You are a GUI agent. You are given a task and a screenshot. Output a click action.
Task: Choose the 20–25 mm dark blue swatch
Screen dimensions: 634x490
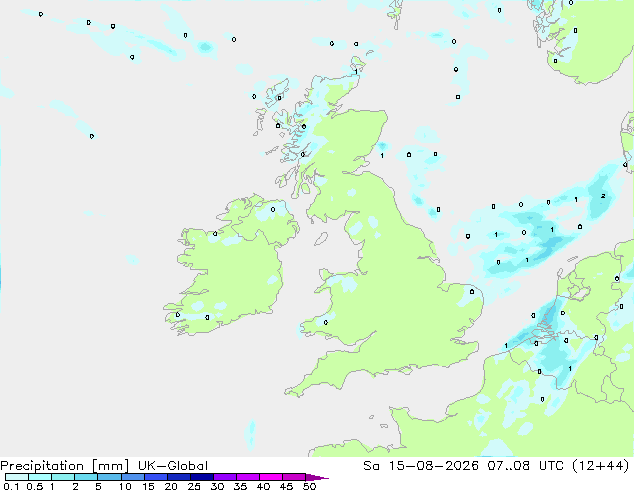point(178,477)
